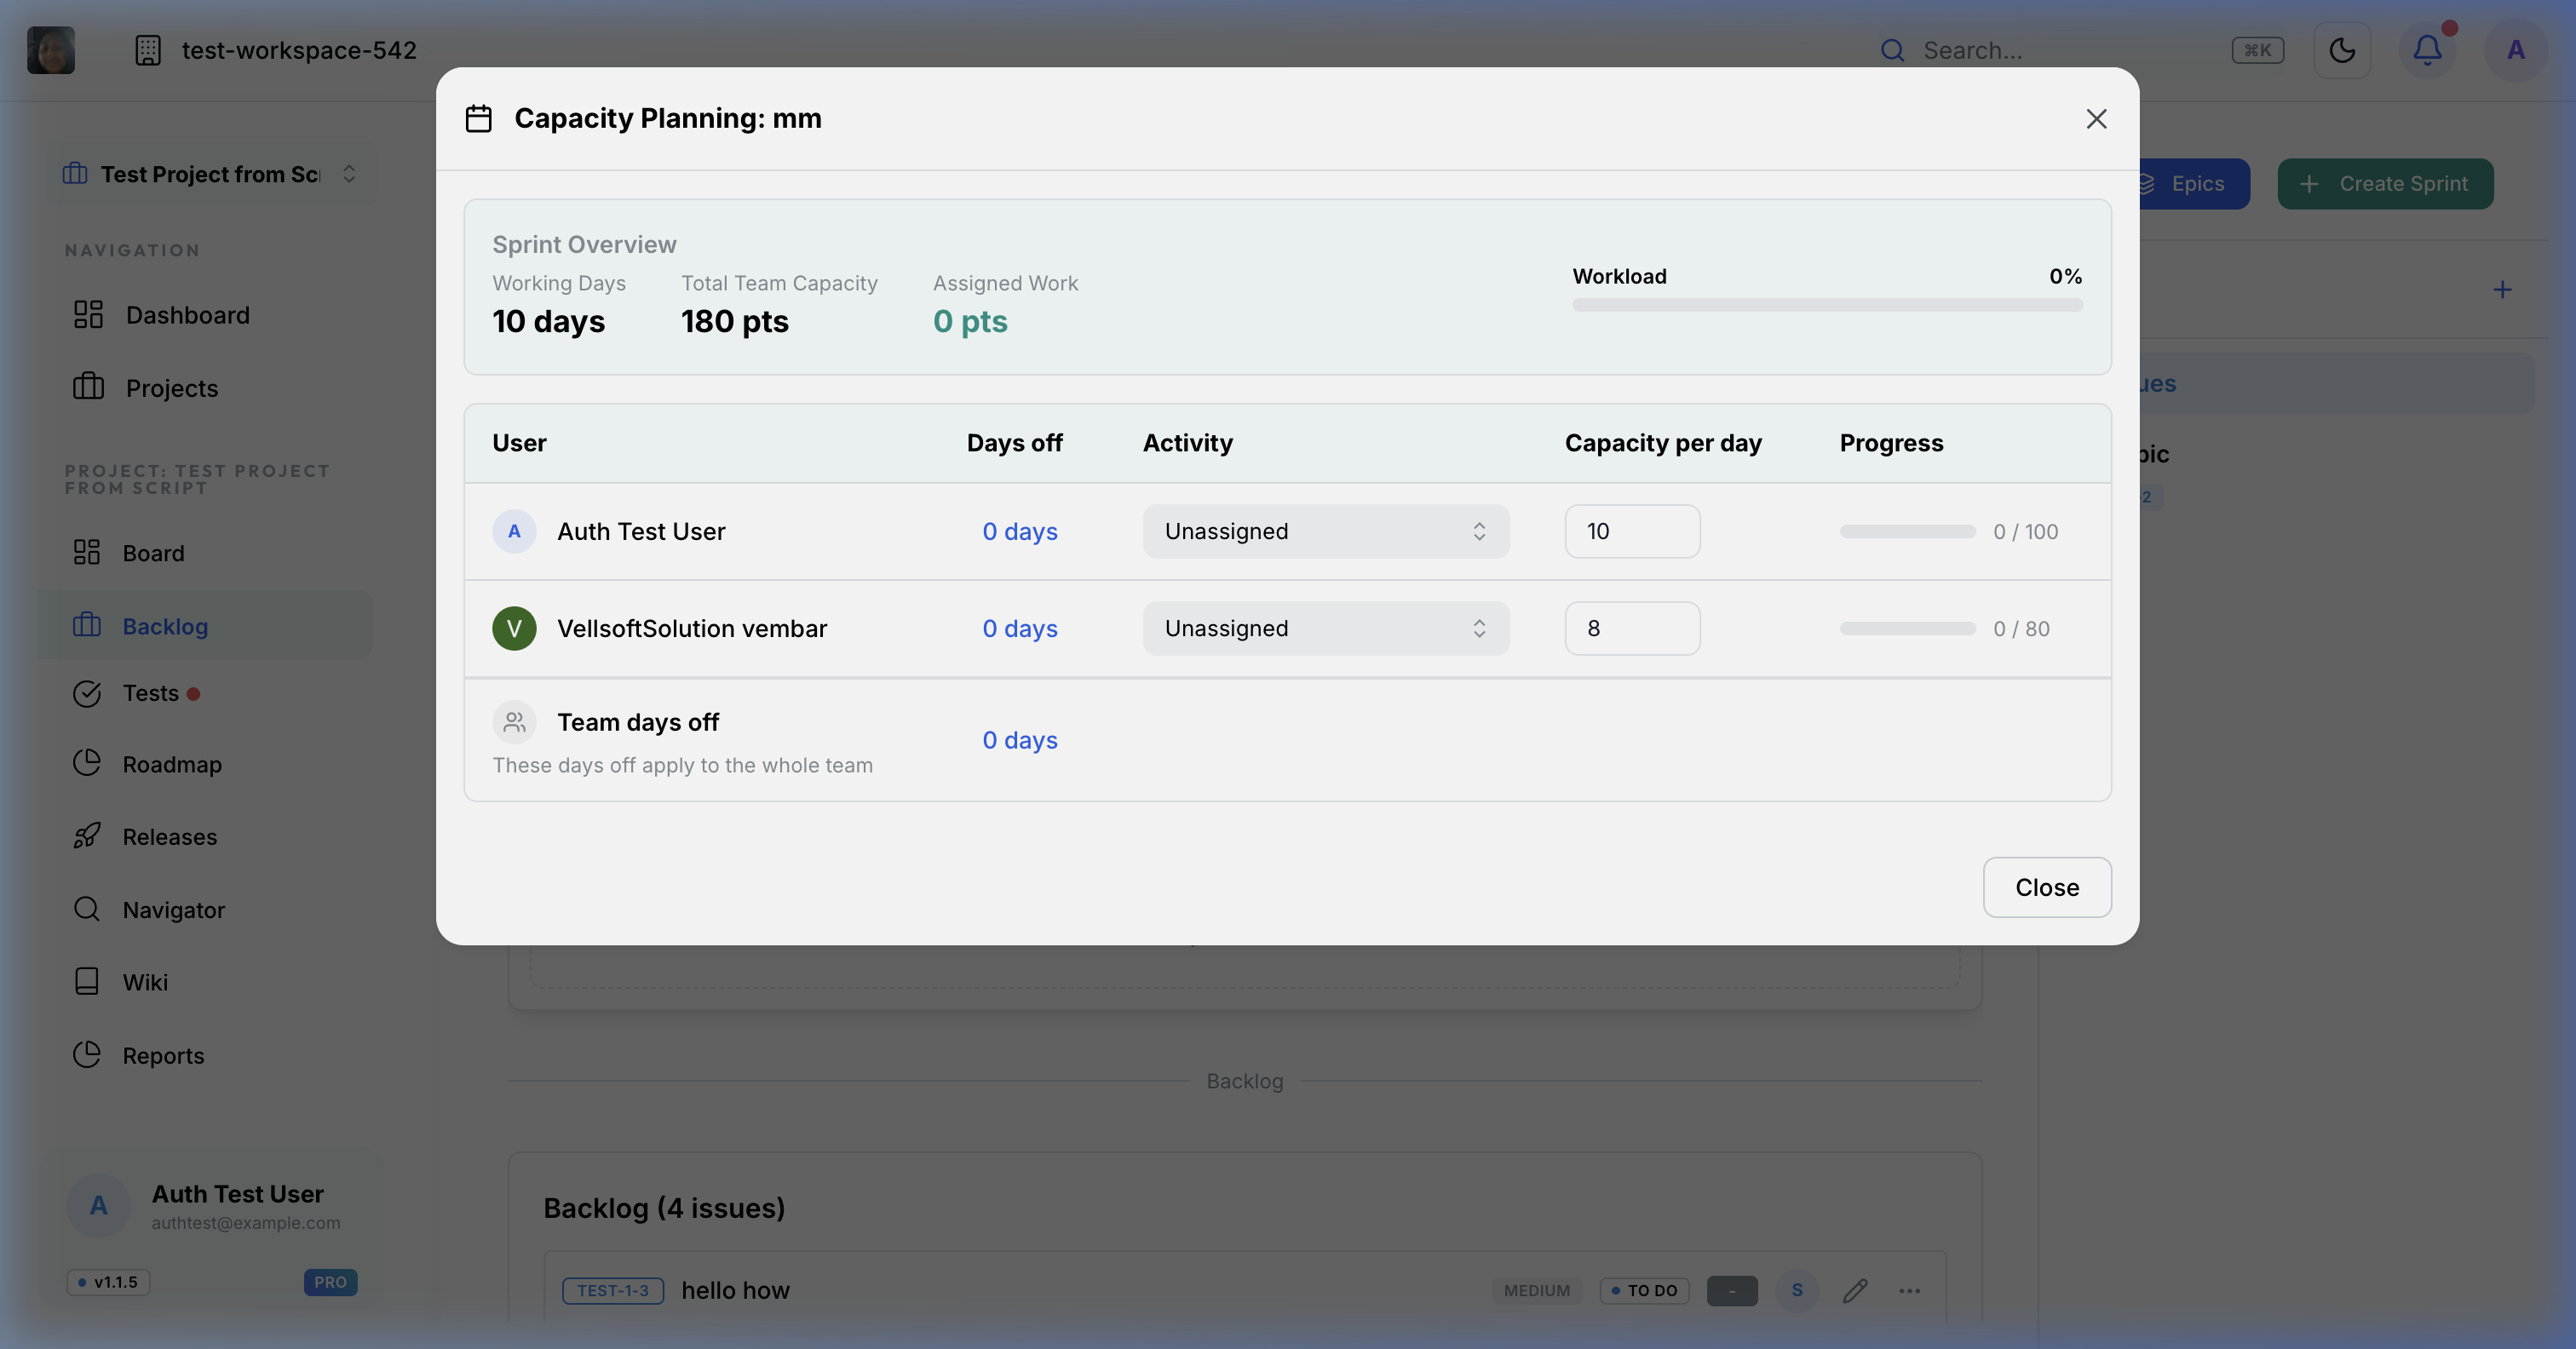Click Create Sprint button
This screenshot has height=1349, width=2576.
click(2385, 184)
